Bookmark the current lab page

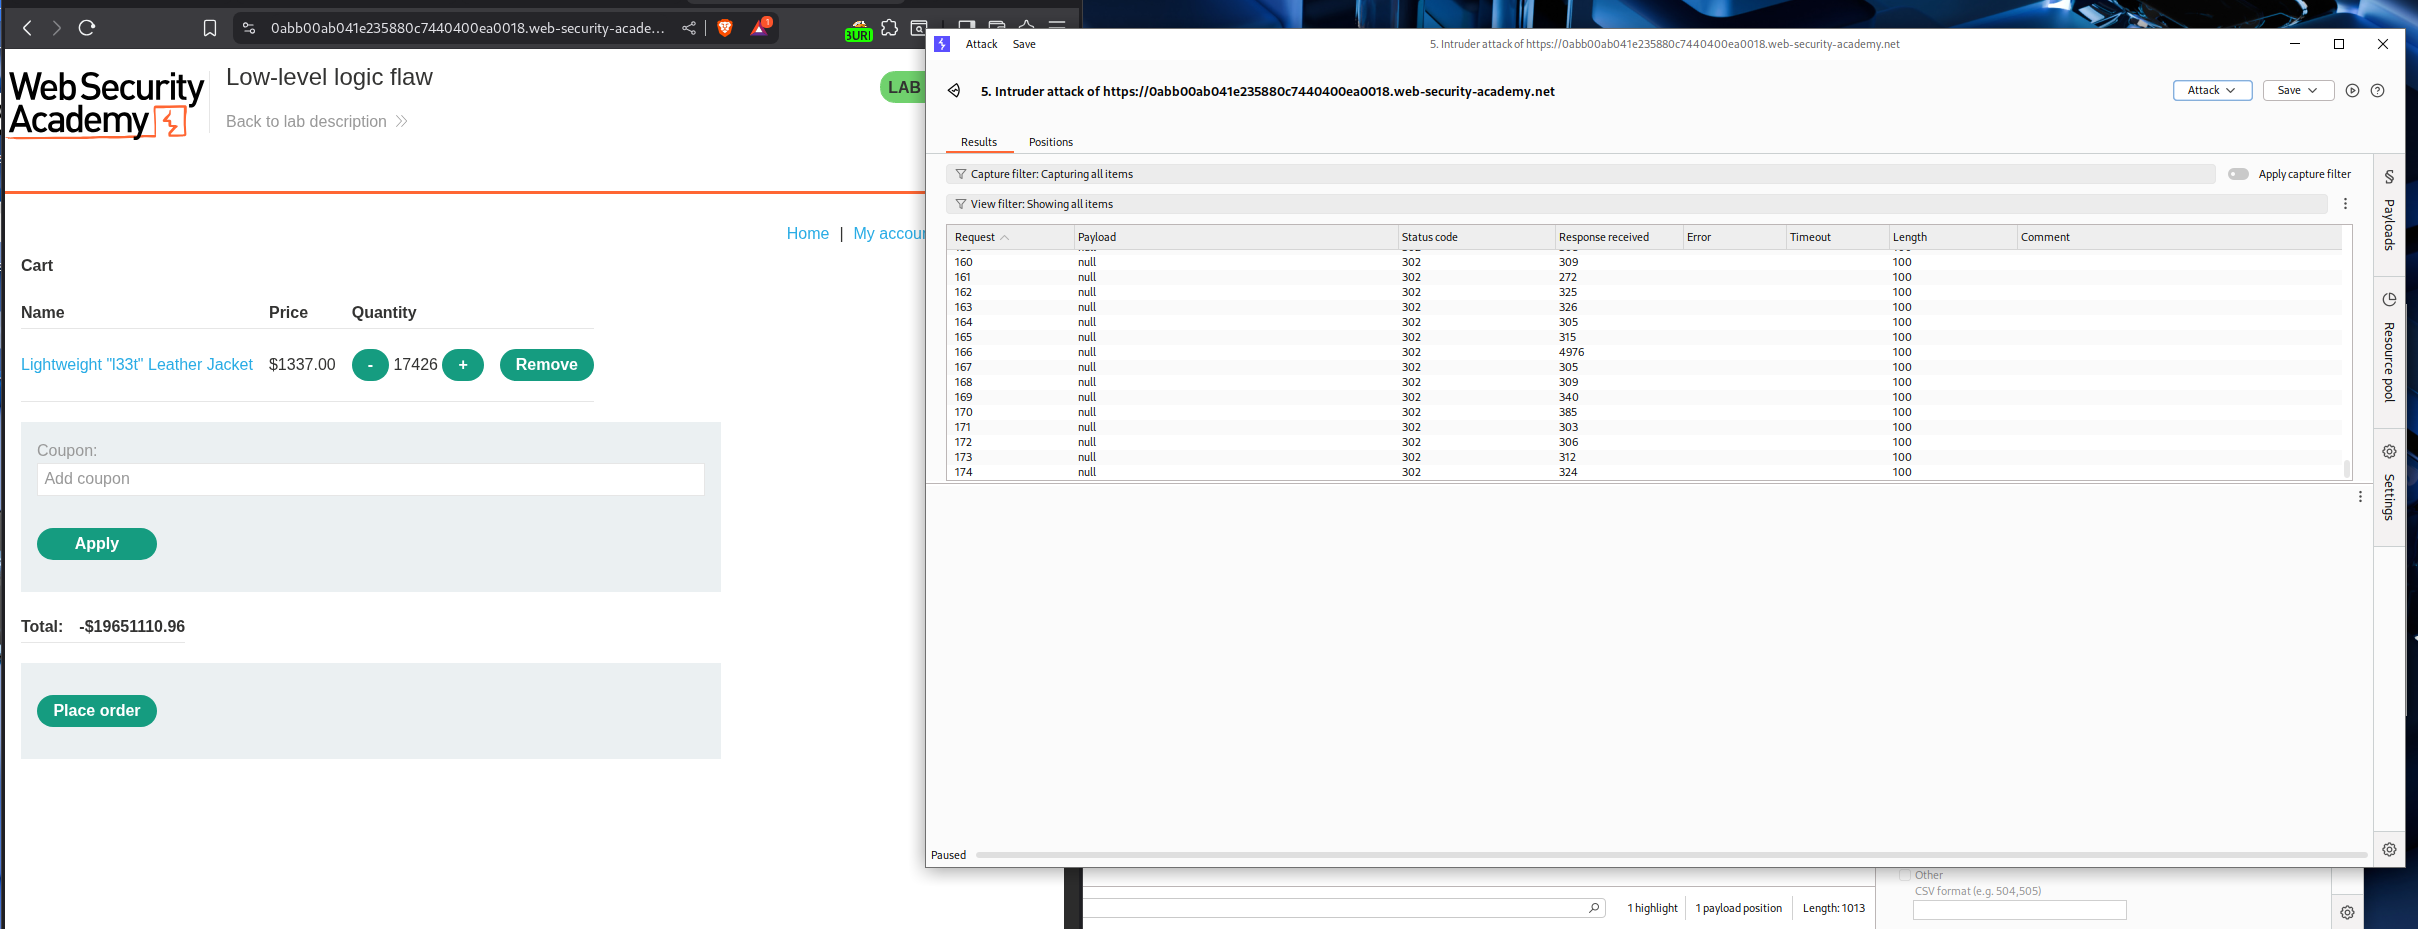click(x=210, y=28)
